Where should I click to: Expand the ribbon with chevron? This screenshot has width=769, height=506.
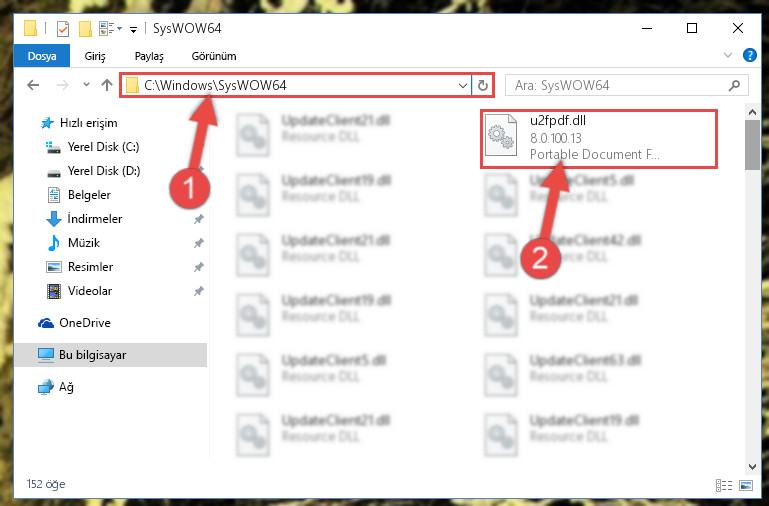pos(728,55)
